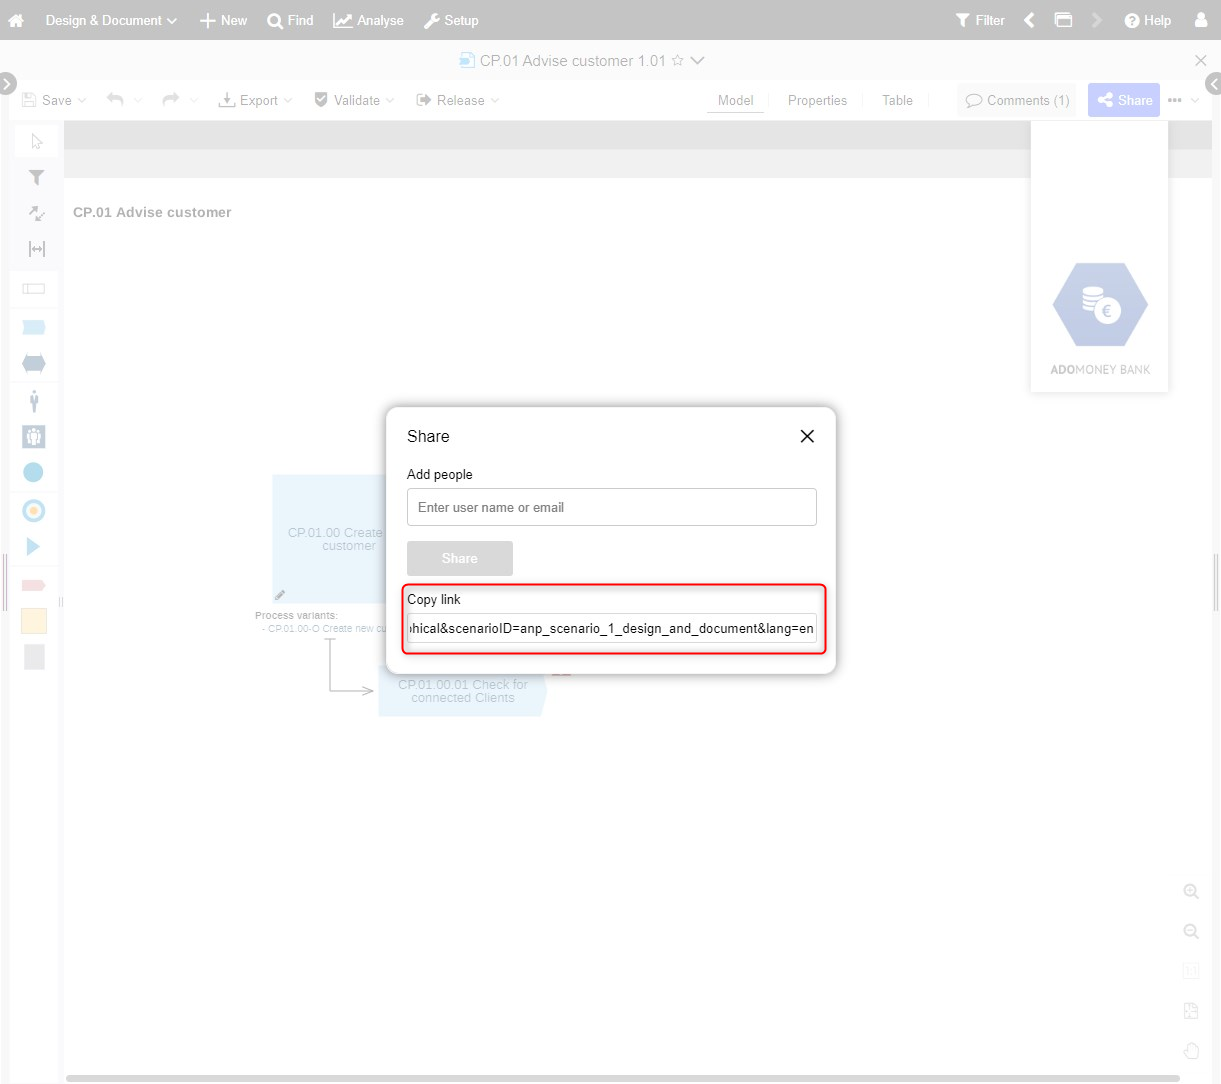Open the user profile icon
1221x1084 pixels.
pyautogui.click(x=1202, y=20)
